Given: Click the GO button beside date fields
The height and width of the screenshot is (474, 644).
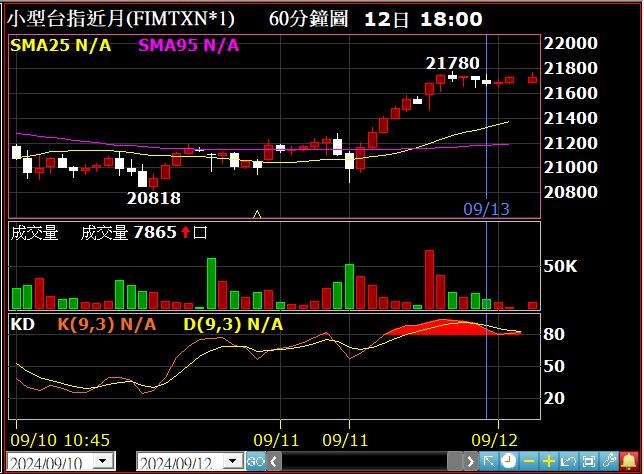Looking at the screenshot, I should tap(254, 461).
